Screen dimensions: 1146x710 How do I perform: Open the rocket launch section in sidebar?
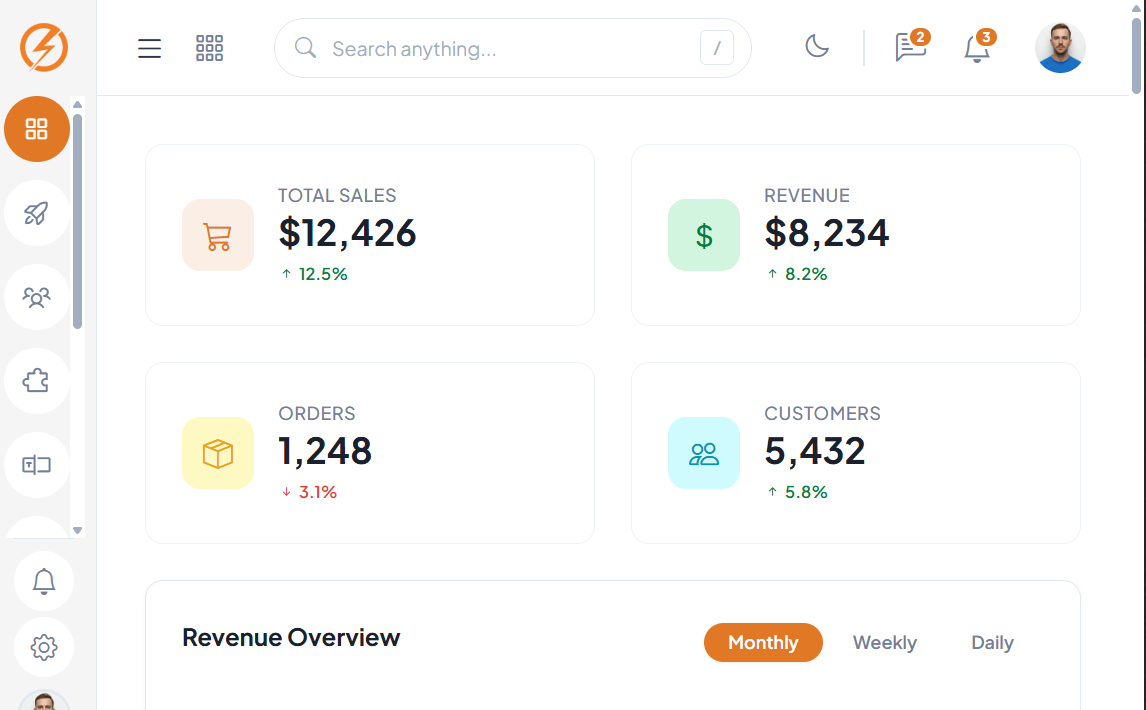(36, 213)
